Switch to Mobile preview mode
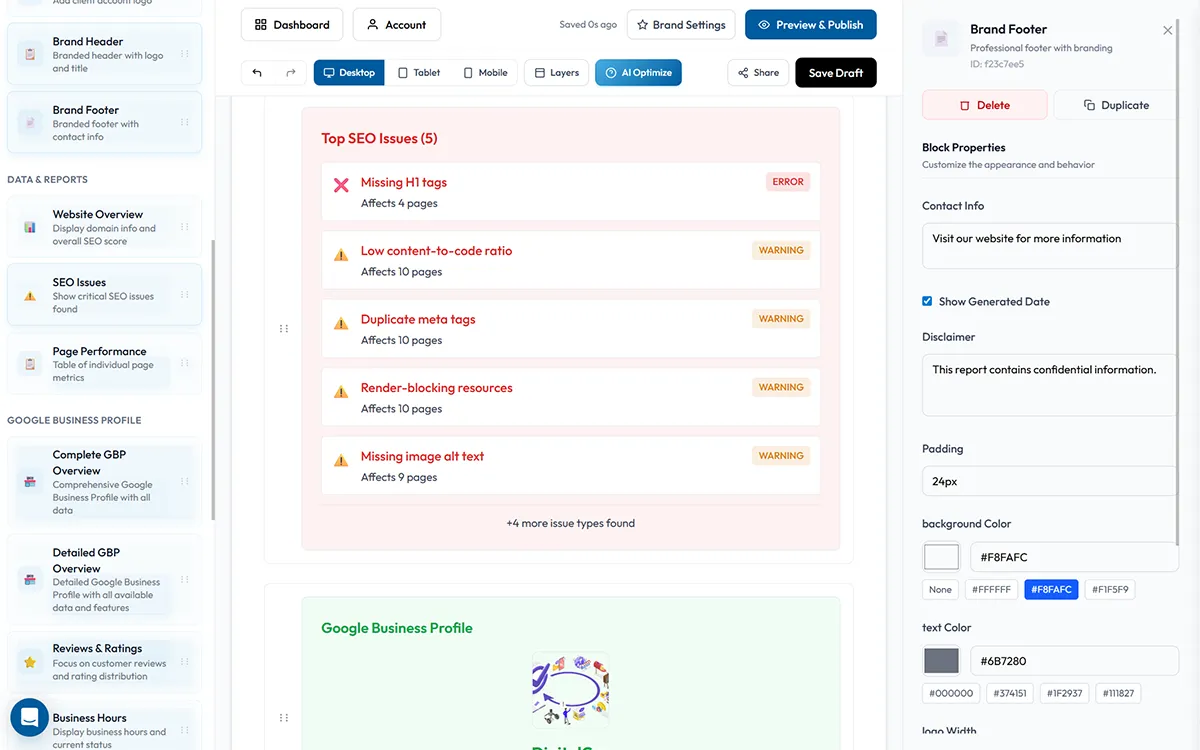Viewport: 1200px width, 750px height. coord(484,73)
